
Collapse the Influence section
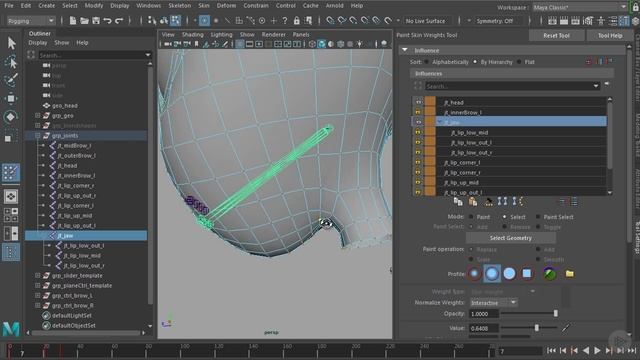404,50
